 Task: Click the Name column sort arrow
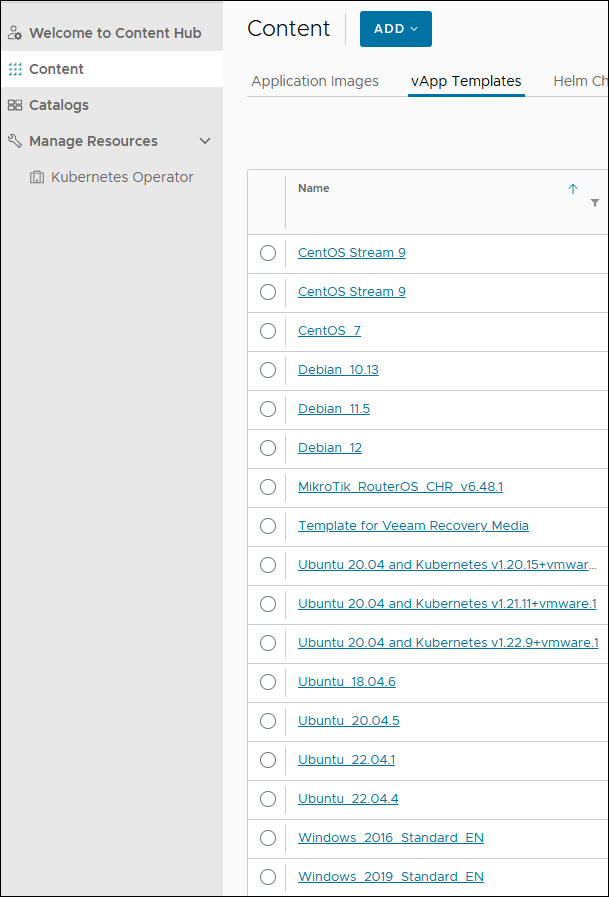(x=573, y=188)
